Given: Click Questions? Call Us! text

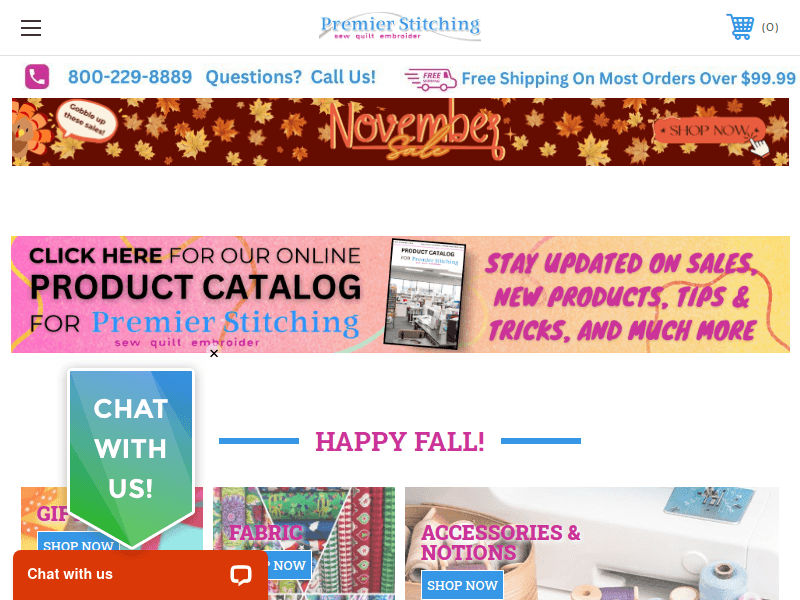Looking at the screenshot, I should click(x=290, y=77).
